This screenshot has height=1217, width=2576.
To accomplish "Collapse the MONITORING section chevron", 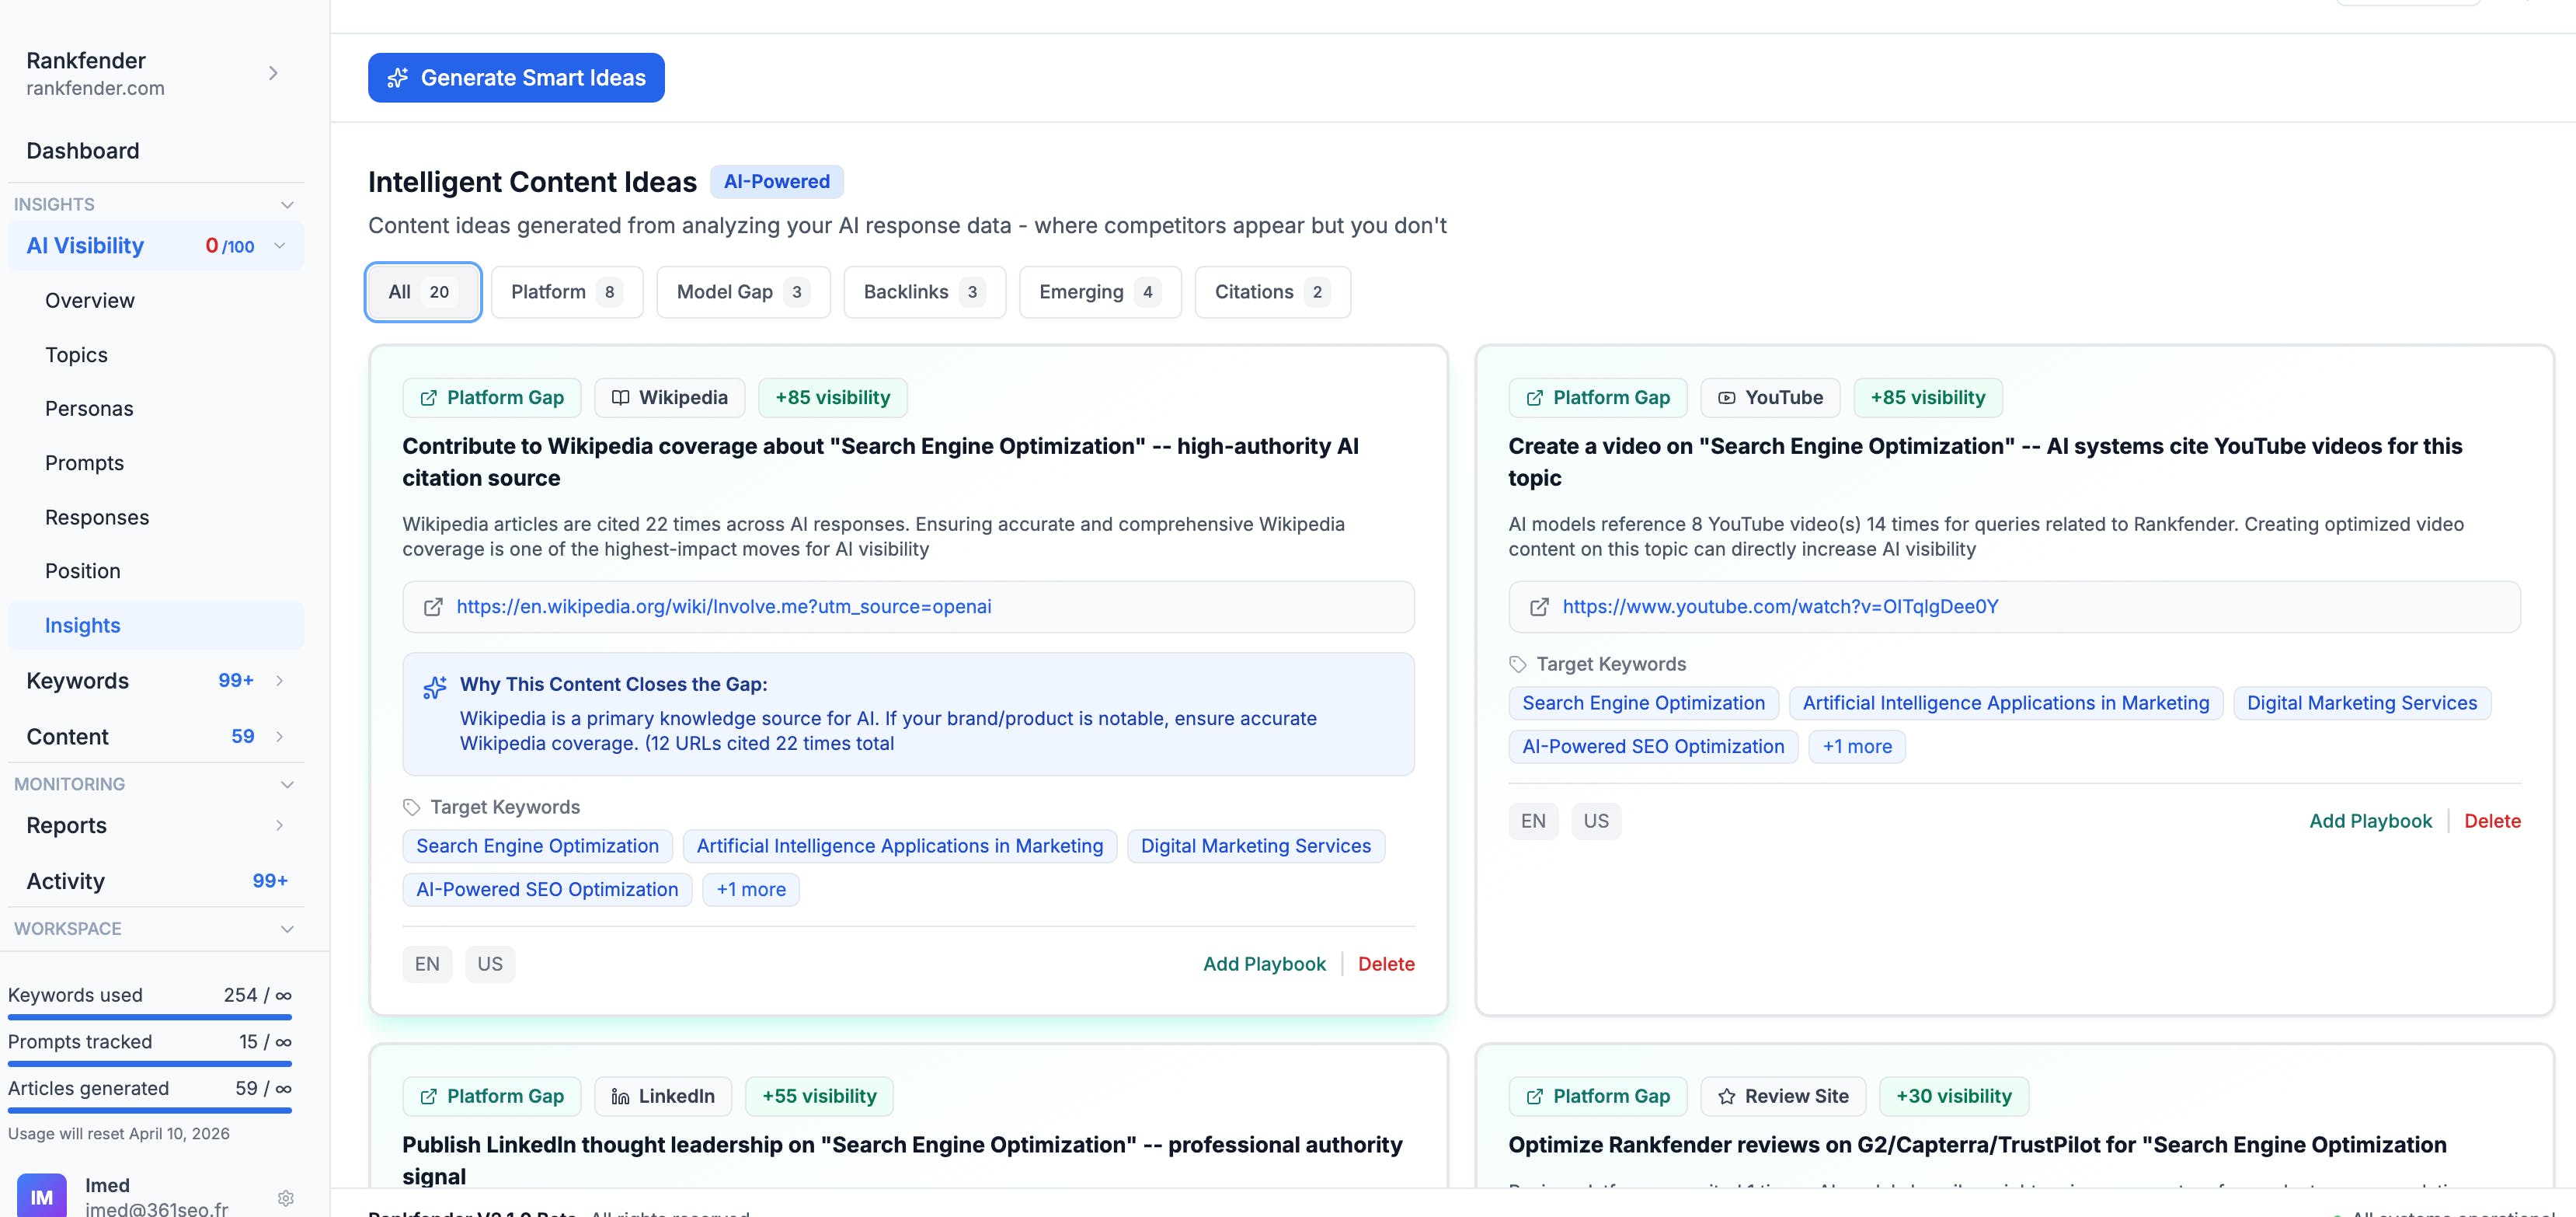I will point(287,785).
